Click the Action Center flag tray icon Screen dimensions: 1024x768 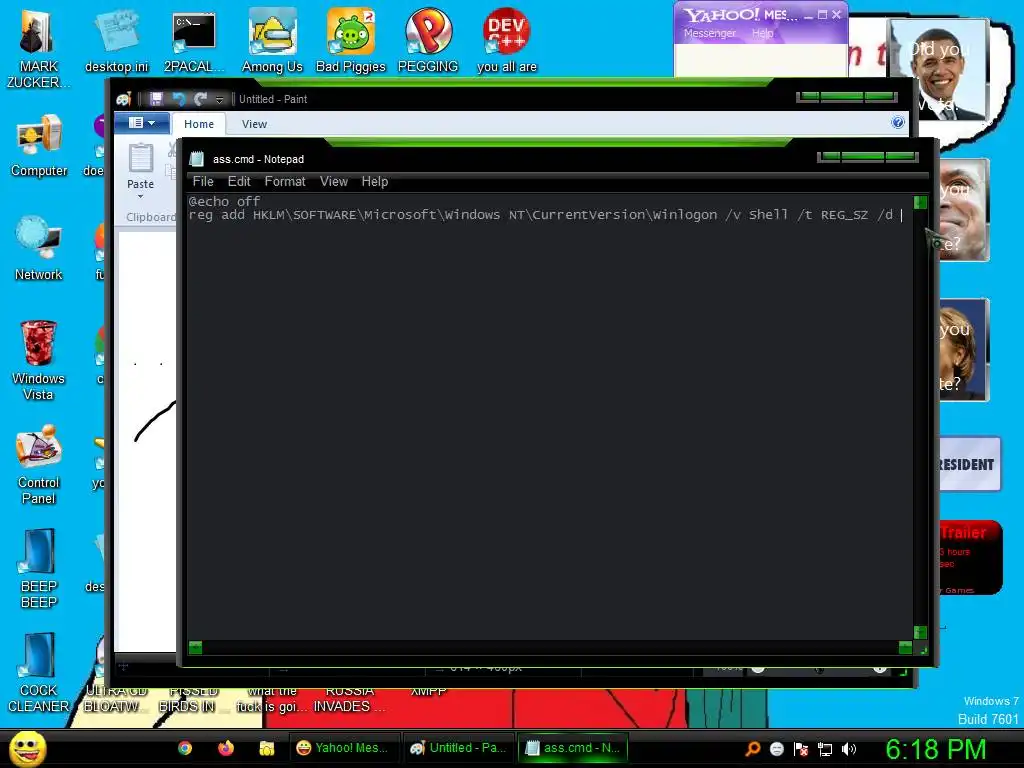pyautogui.click(x=801, y=748)
